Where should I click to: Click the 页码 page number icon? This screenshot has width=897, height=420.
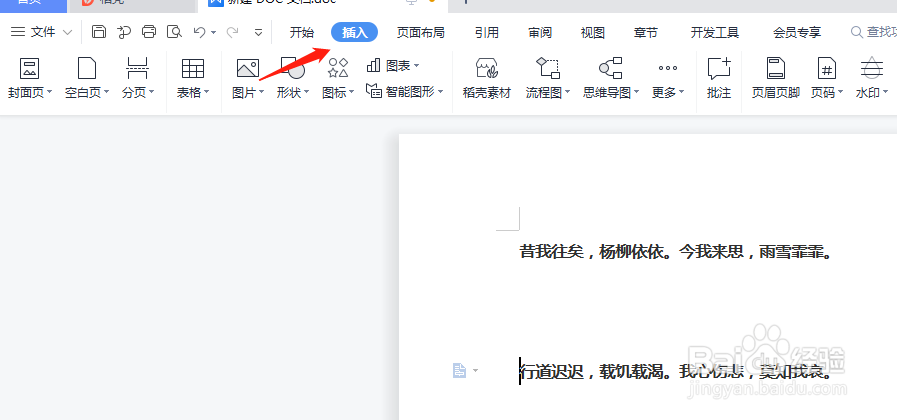pyautogui.click(x=827, y=68)
